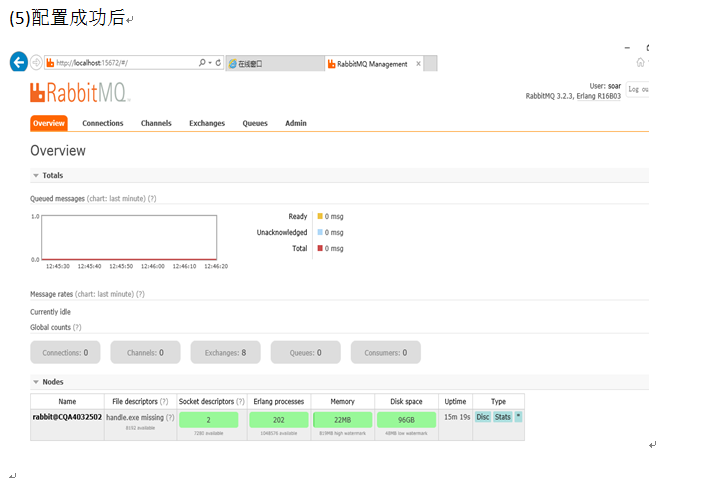Screen dimensions: 724x478
Task: Close the RabbitMQ Management tab
Action: [418, 64]
